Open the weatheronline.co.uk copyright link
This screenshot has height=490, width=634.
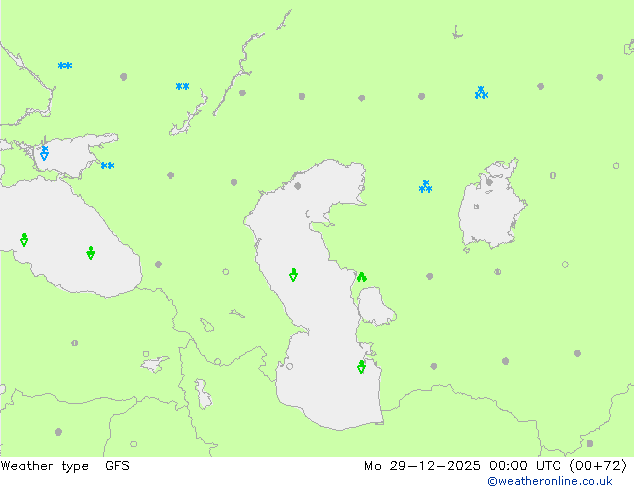(x=550, y=481)
